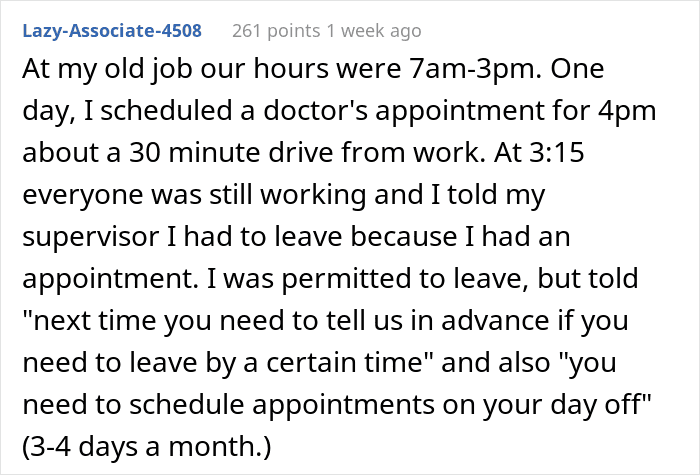The width and height of the screenshot is (700, 475).
Task: Click the words doctor's appointment
Action: tap(403, 111)
